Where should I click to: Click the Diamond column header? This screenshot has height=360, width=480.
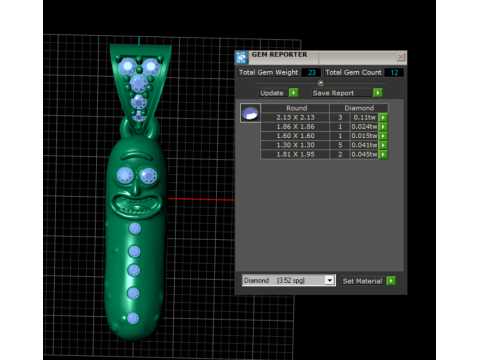359,108
